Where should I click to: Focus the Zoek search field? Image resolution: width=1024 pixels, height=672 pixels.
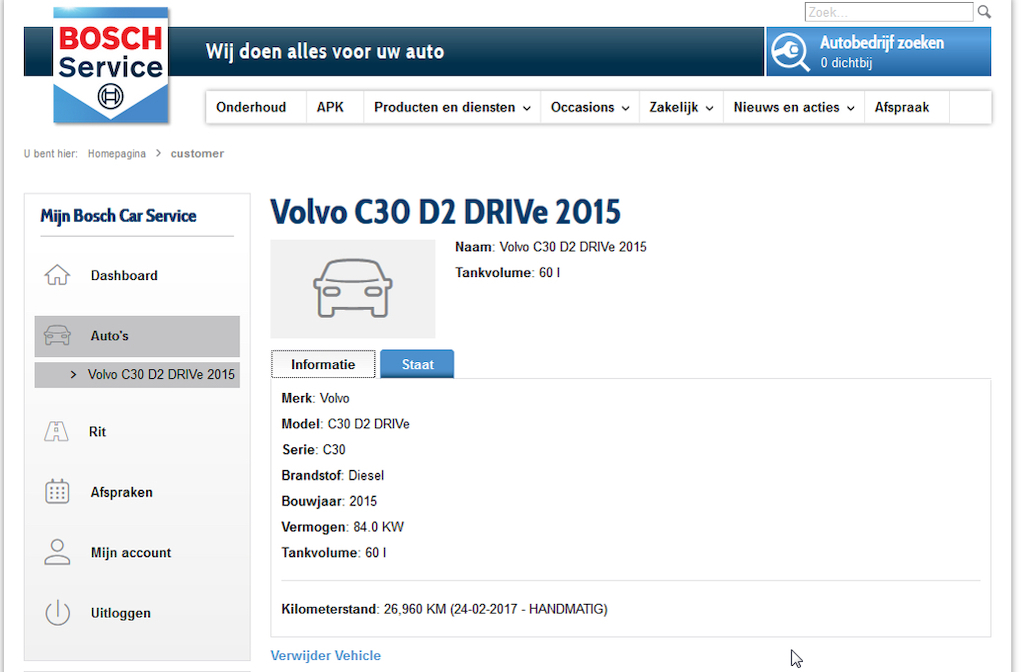pos(889,12)
